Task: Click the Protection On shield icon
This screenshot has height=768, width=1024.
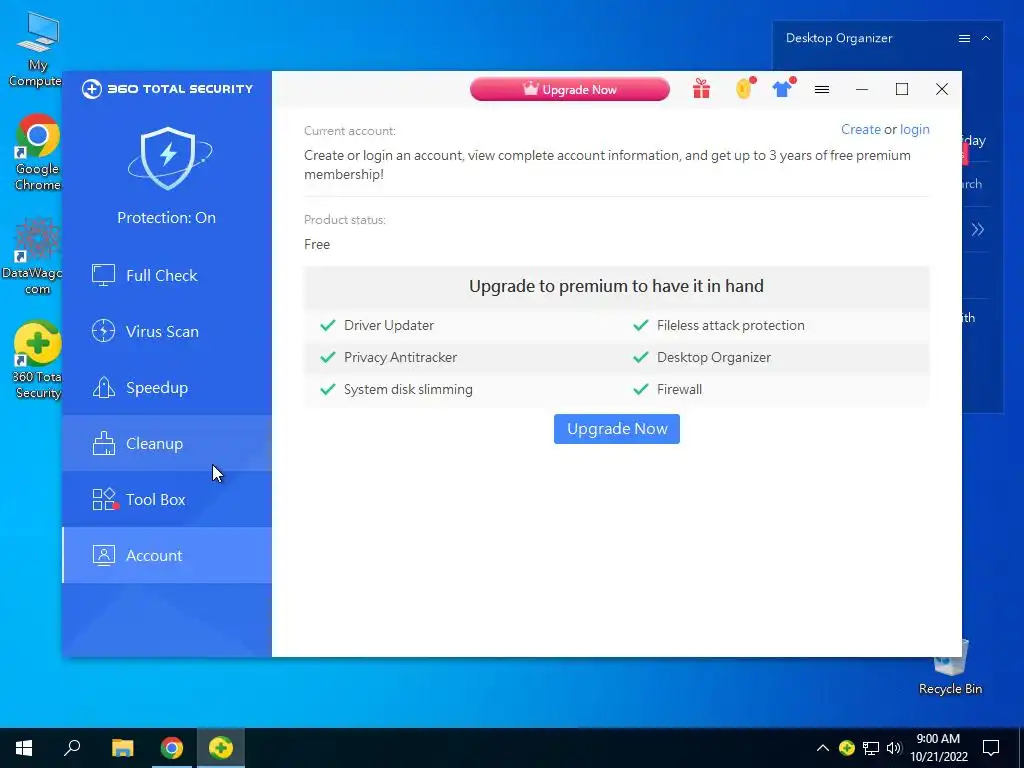Action: click(x=169, y=159)
